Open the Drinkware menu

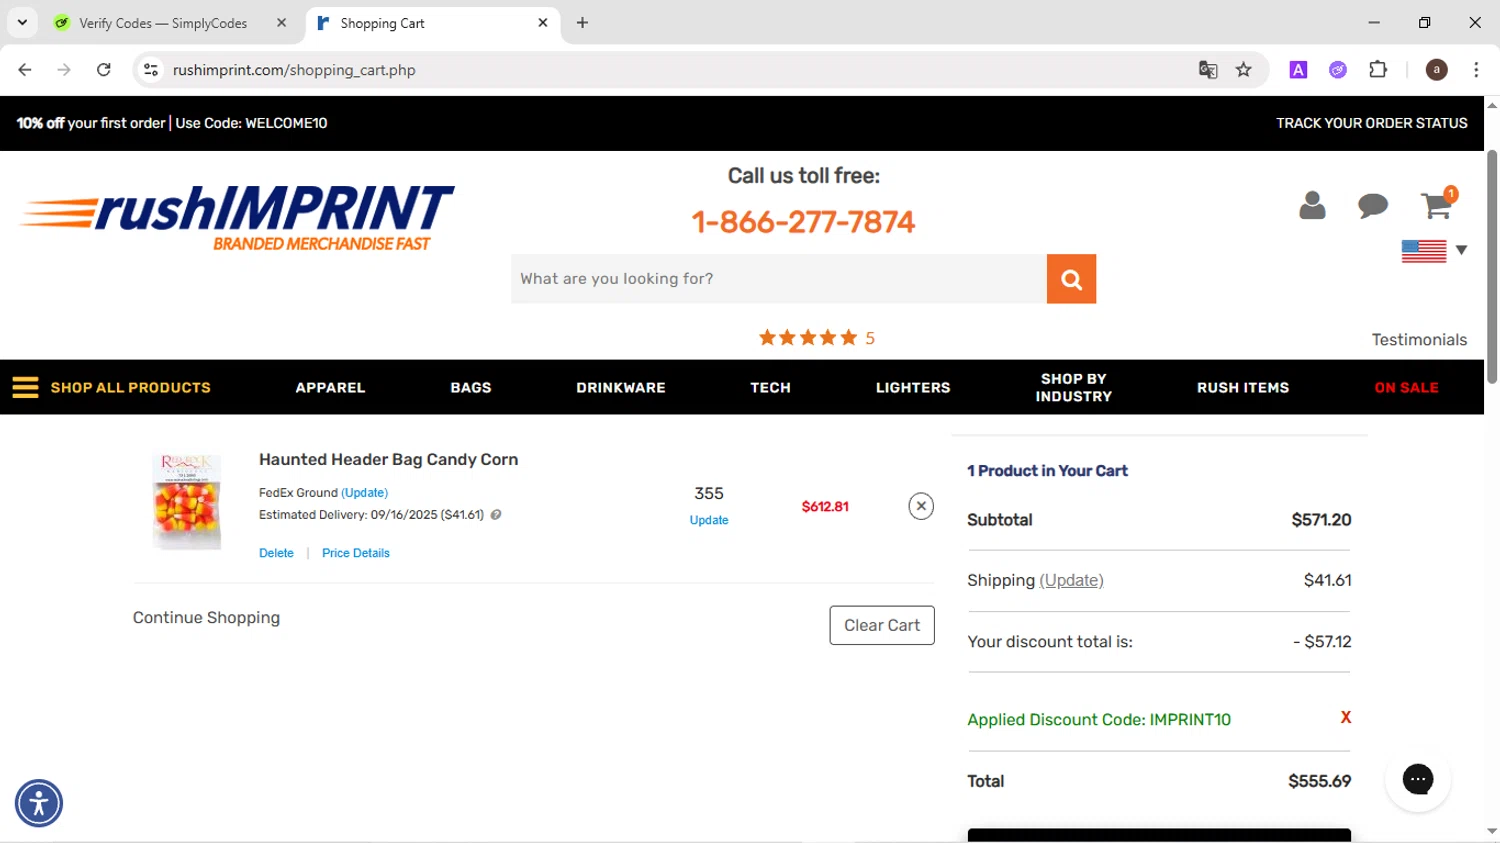pyautogui.click(x=621, y=388)
